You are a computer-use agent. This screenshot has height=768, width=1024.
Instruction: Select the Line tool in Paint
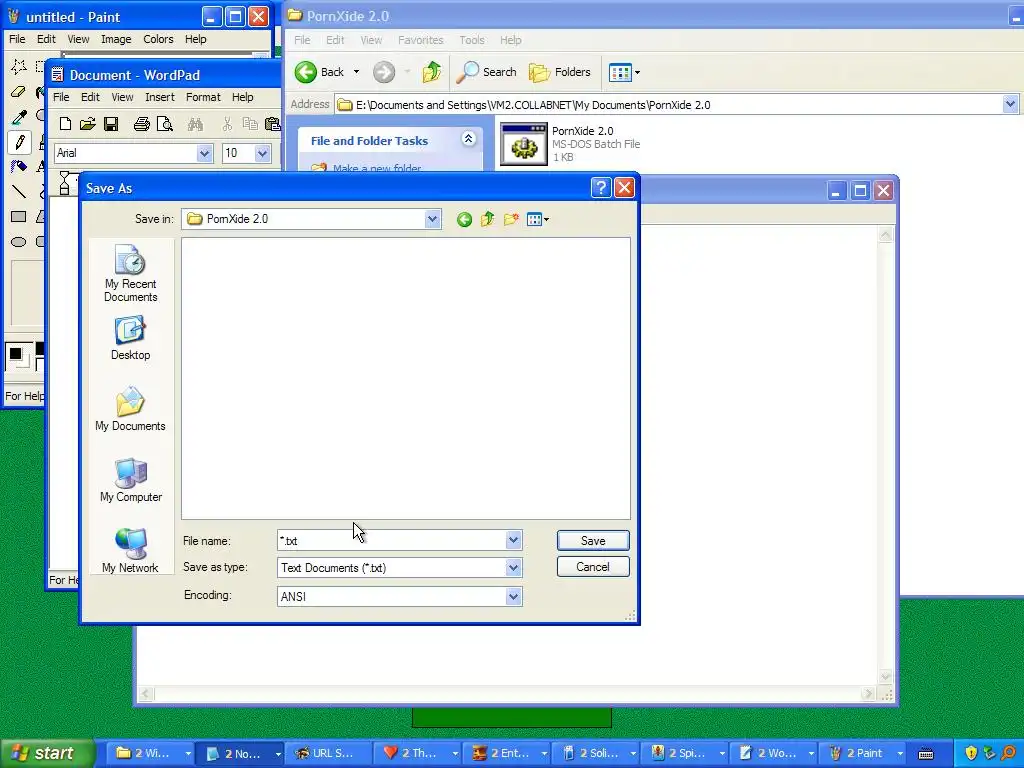(19, 191)
